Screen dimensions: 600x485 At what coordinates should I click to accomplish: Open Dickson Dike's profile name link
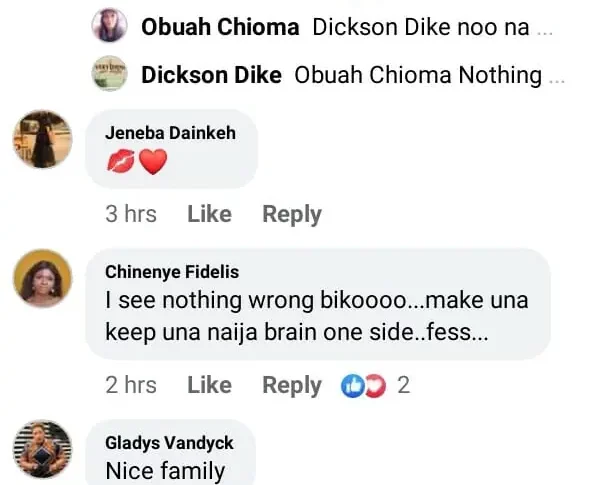pos(213,75)
